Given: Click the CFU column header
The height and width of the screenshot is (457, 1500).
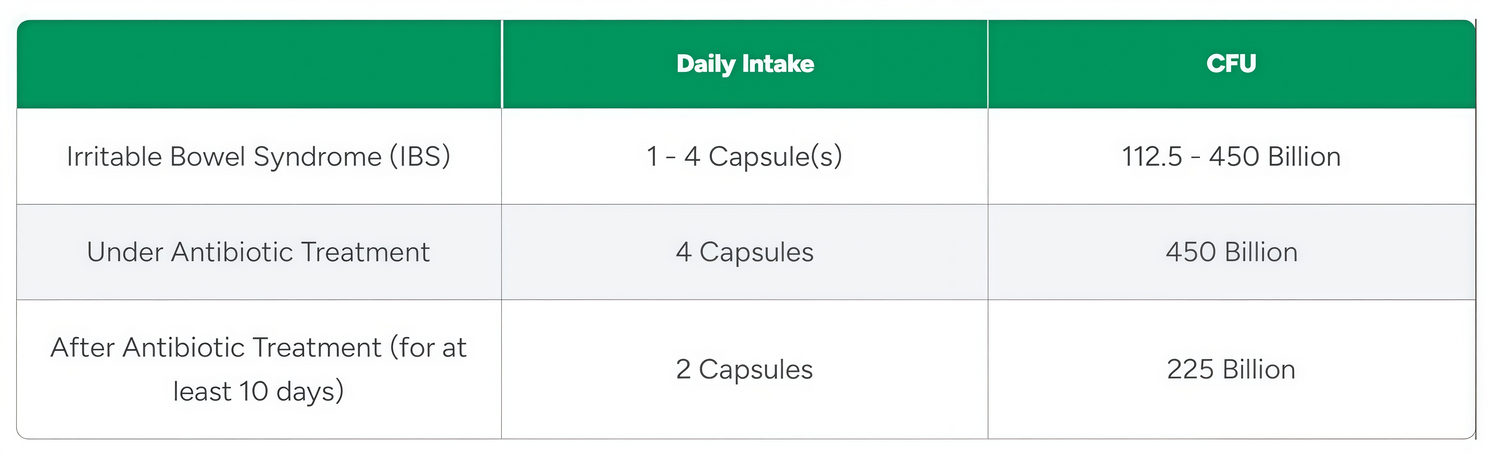Looking at the screenshot, I should pyautogui.click(x=1231, y=64).
